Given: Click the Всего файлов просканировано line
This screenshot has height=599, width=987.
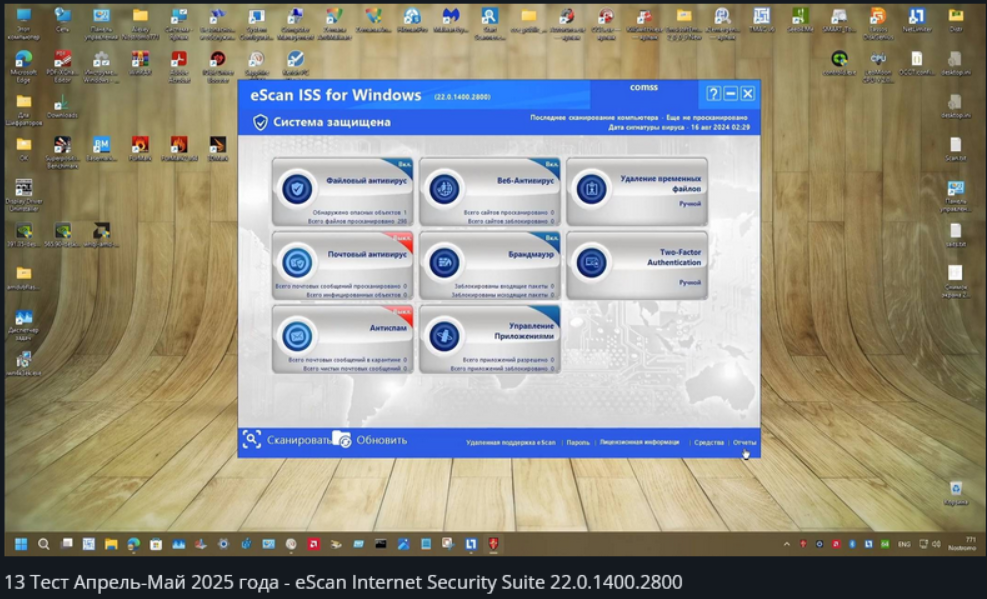Looking at the screenshot, I should [358, 221].
